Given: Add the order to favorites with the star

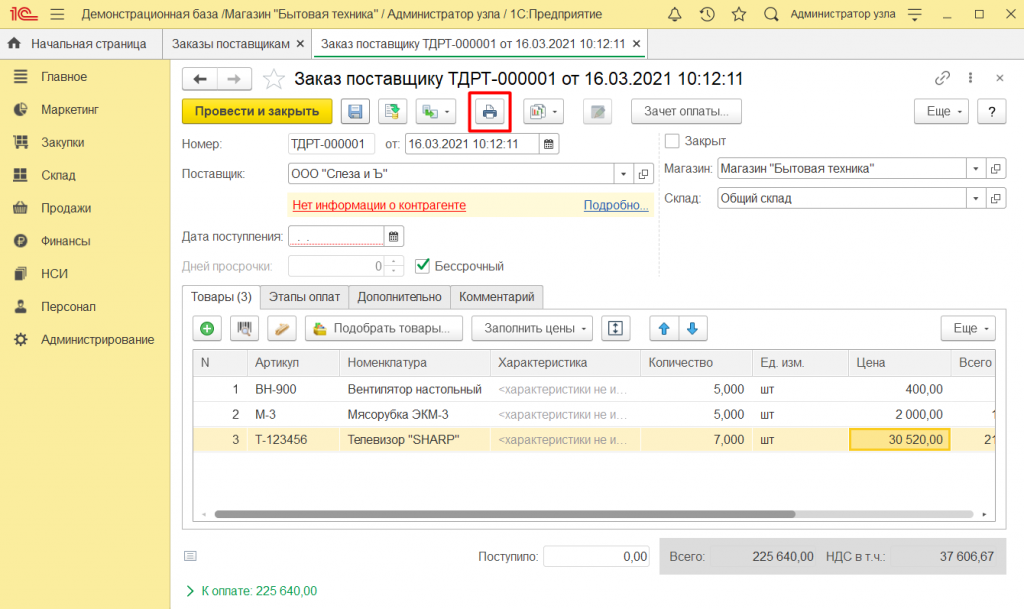Looking at the screenshot, I should coord(272,79).
